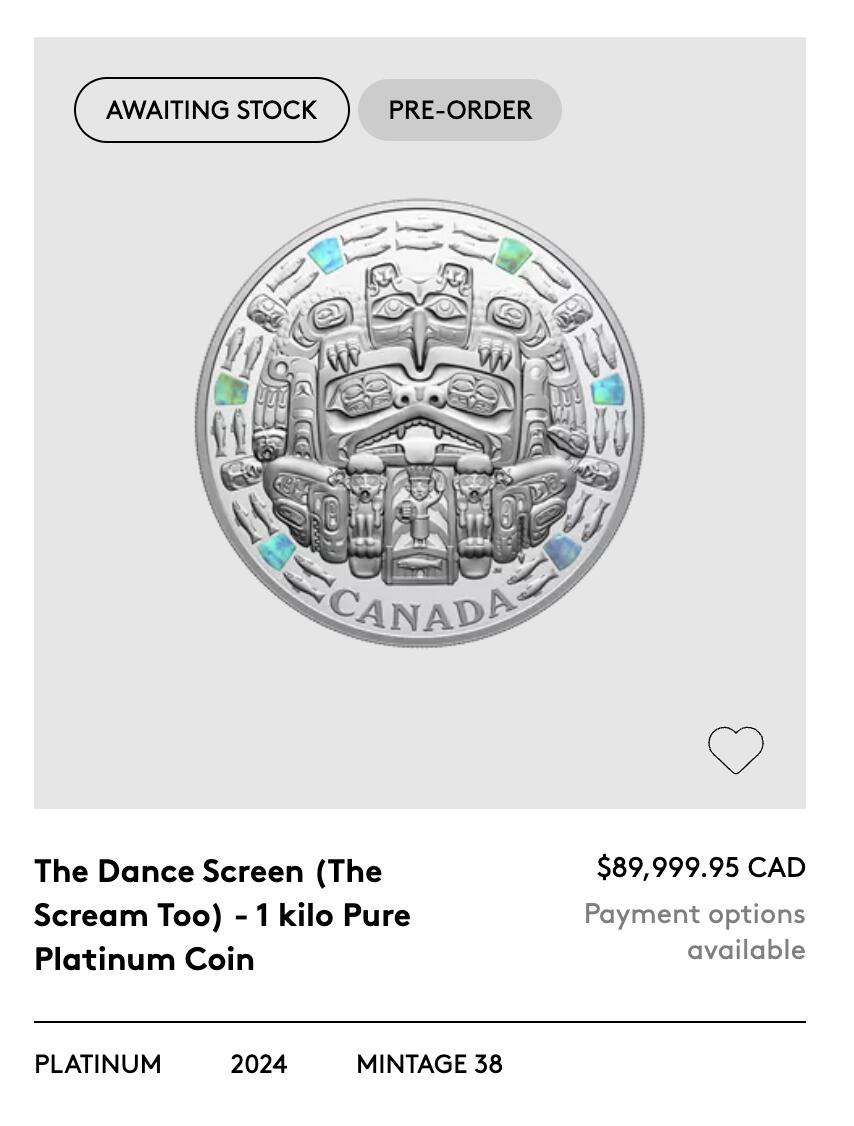The image size is (854, 1126).
Task: Click the middle-right teal opal inlay on the coin
Action: coord(607,389)
